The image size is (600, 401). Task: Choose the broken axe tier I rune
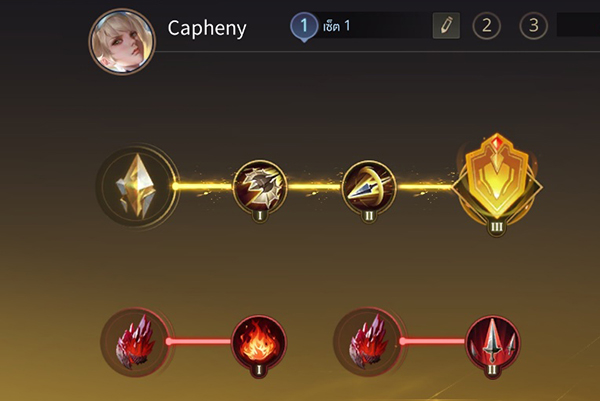tap(260, 186)
